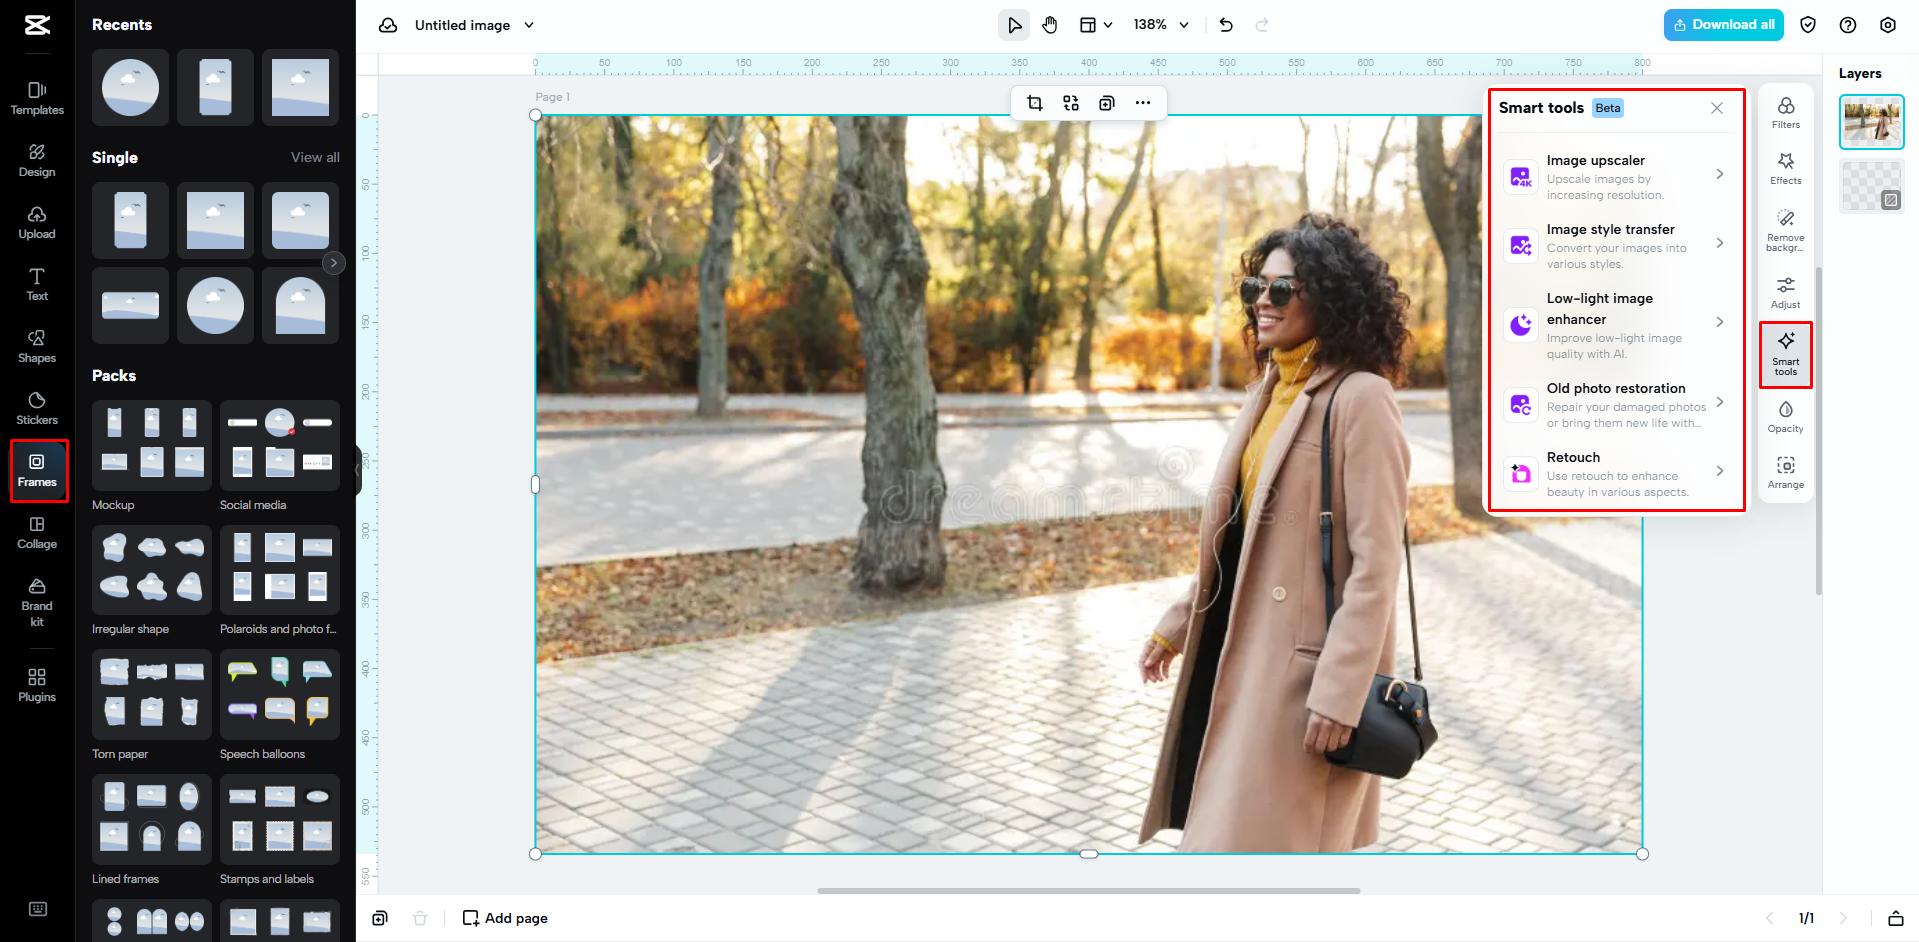This screenshot has width=1919, height=942.
Task: Activate the hand pan tool
Action: coord(1050,25)
